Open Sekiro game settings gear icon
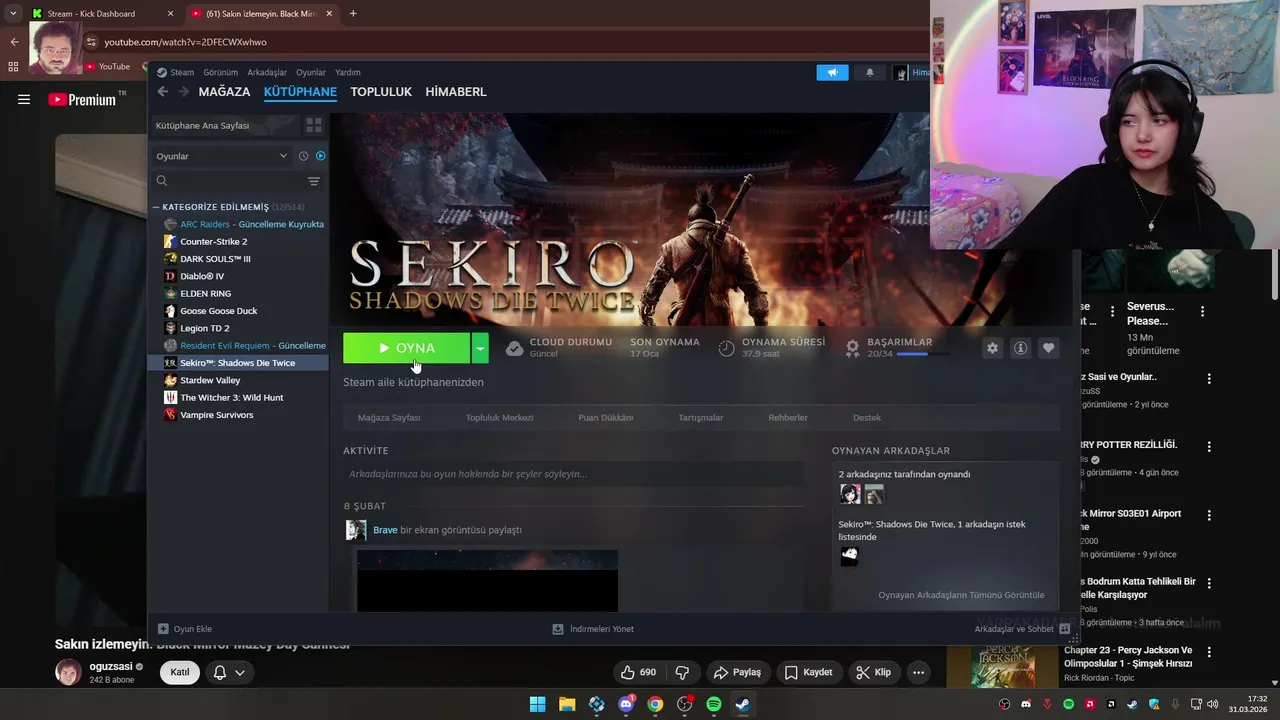Image resolution: width=1280 pixels, height=720 pixels. tap(992, 348)
